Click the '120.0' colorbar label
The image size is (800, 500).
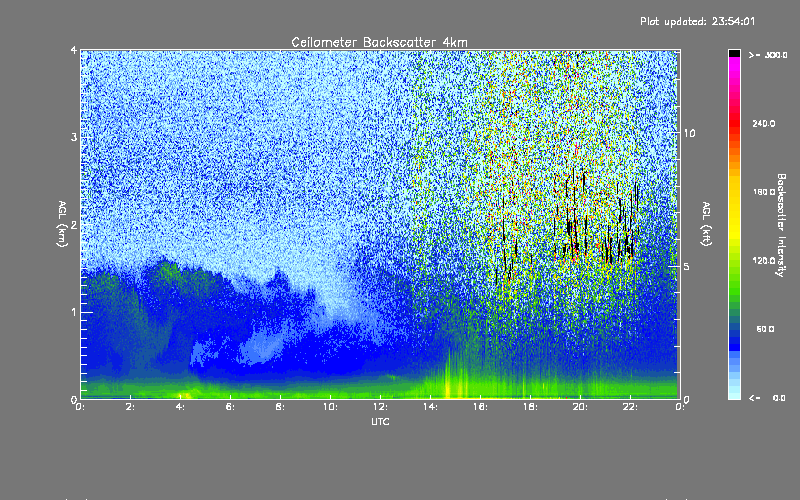pyautogui.click(x=764, y=260)
